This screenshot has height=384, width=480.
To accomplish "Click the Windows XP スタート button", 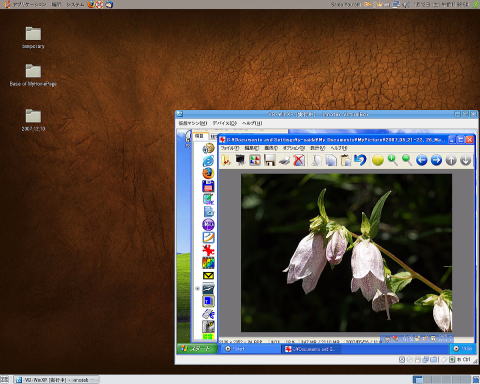I will 197,349.
